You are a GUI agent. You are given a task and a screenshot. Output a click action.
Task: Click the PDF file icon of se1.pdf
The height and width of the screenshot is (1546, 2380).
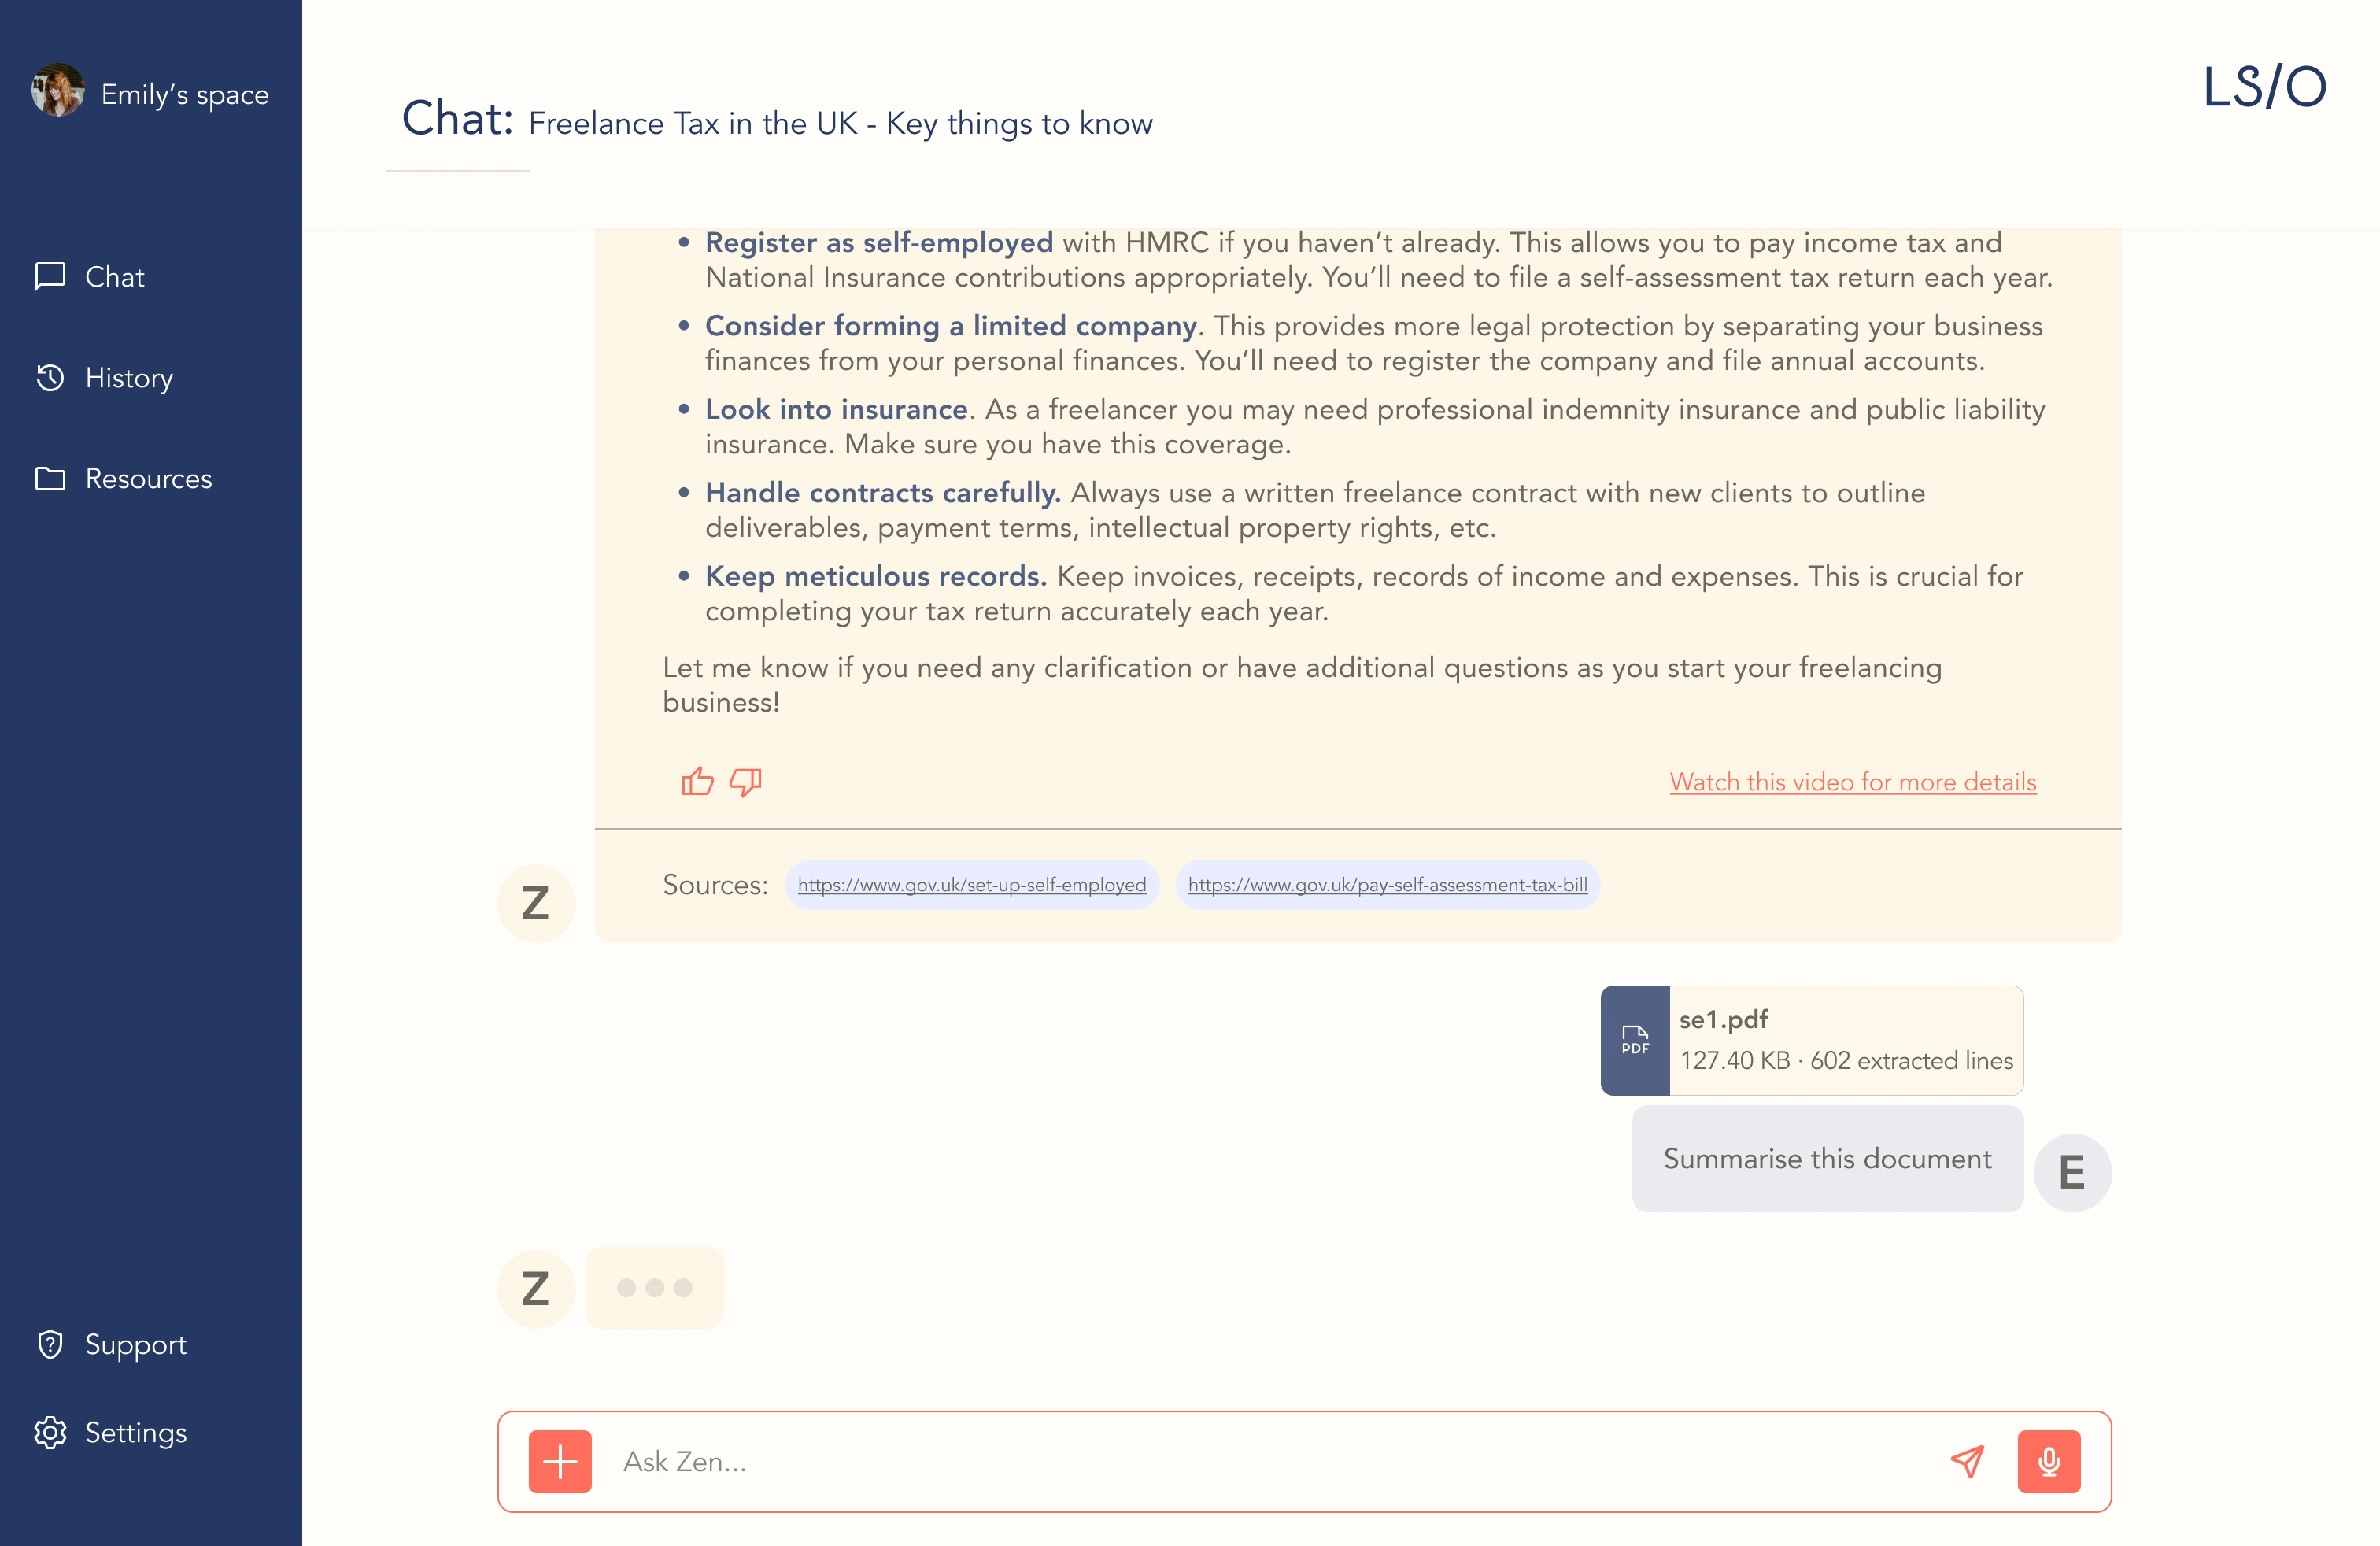coord(1635,1041)
